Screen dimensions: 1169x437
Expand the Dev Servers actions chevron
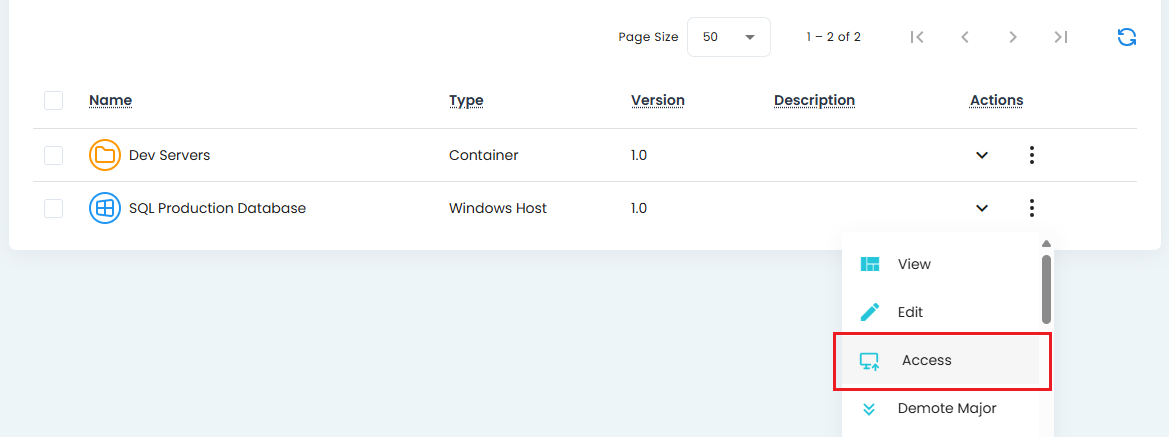pos(982,155)
